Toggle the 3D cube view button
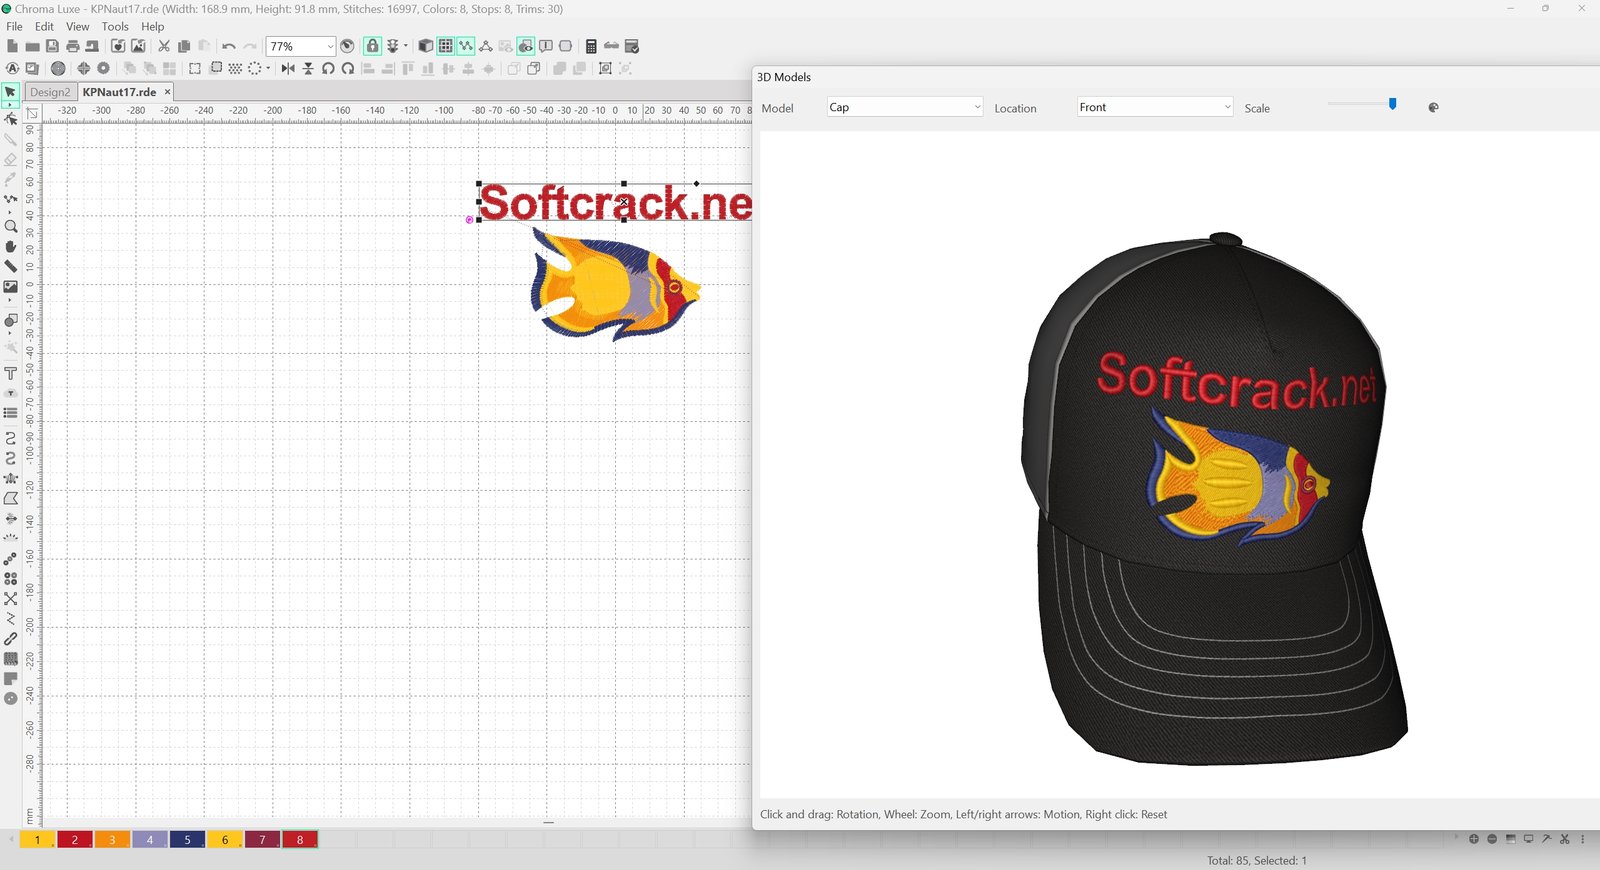The width and height of the screenshot is (1600, 870). click(x=425, y=46)
